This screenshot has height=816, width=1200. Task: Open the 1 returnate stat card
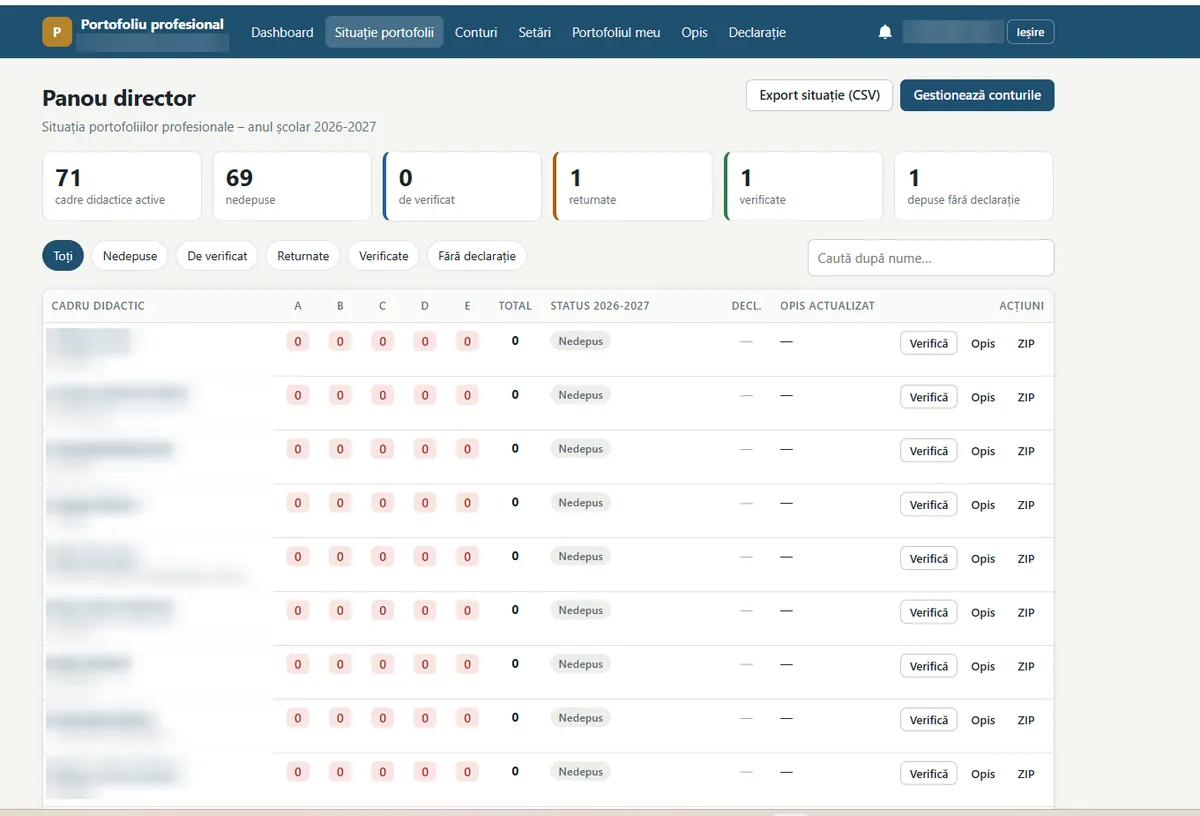click(633, 186)
